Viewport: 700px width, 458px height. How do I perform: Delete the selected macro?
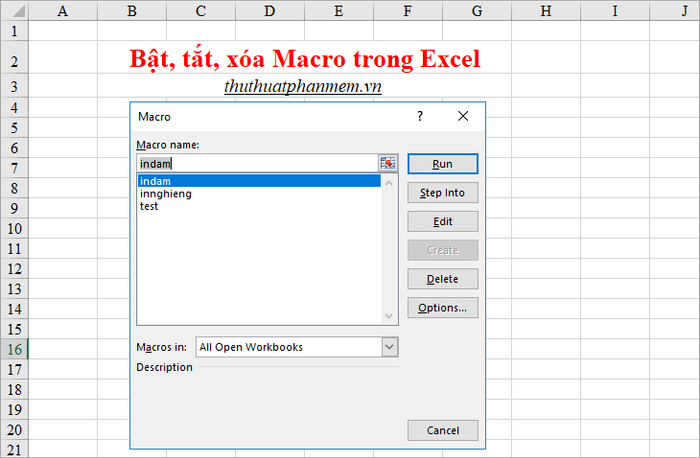coord(442,279)
